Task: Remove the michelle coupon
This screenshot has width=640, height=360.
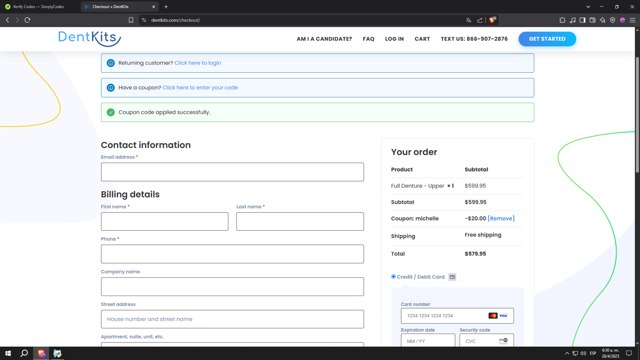Action: 501,218
